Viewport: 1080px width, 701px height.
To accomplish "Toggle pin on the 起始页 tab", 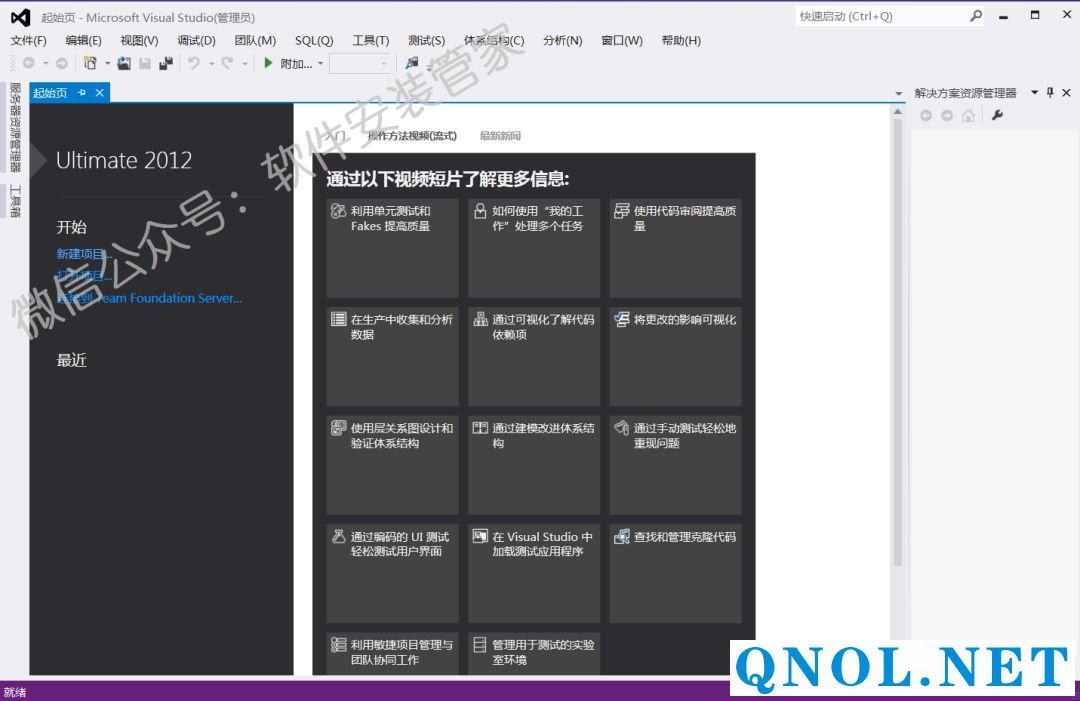I will pyautogui.click(x=82, y=93).
